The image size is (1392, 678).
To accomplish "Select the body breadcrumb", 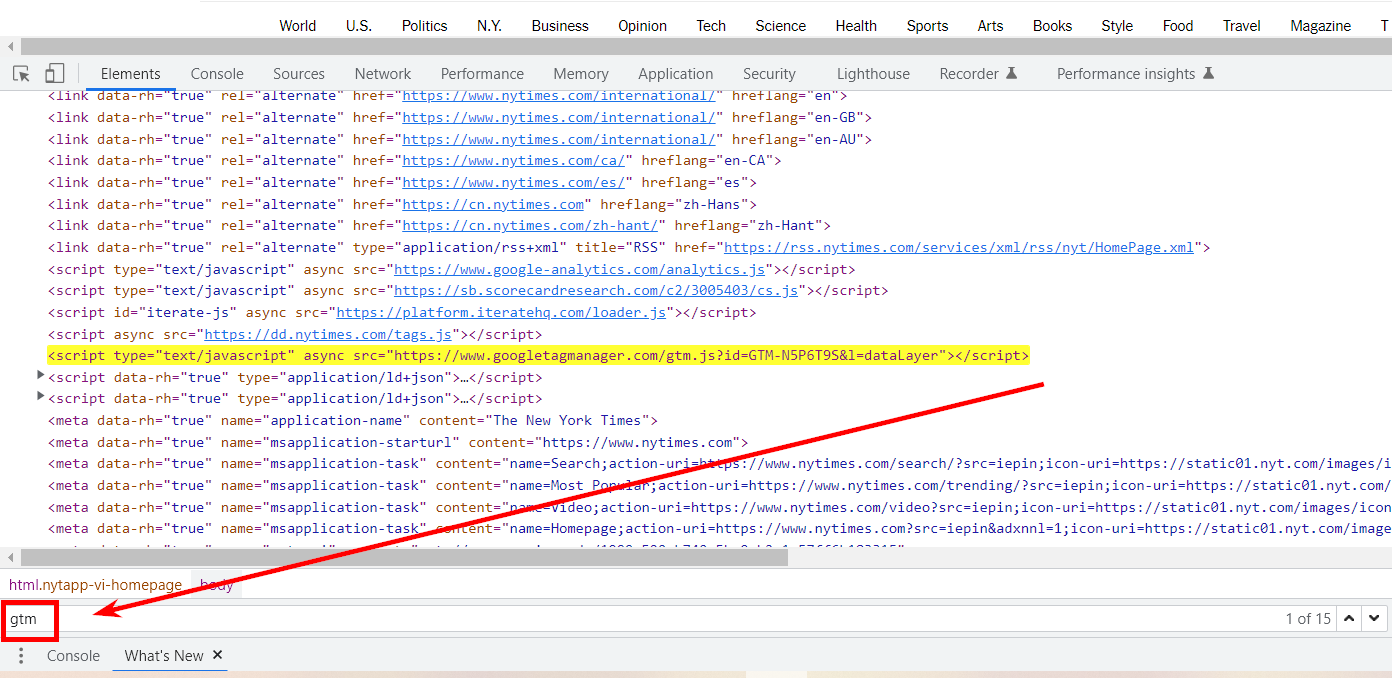I will click(217, 585).
